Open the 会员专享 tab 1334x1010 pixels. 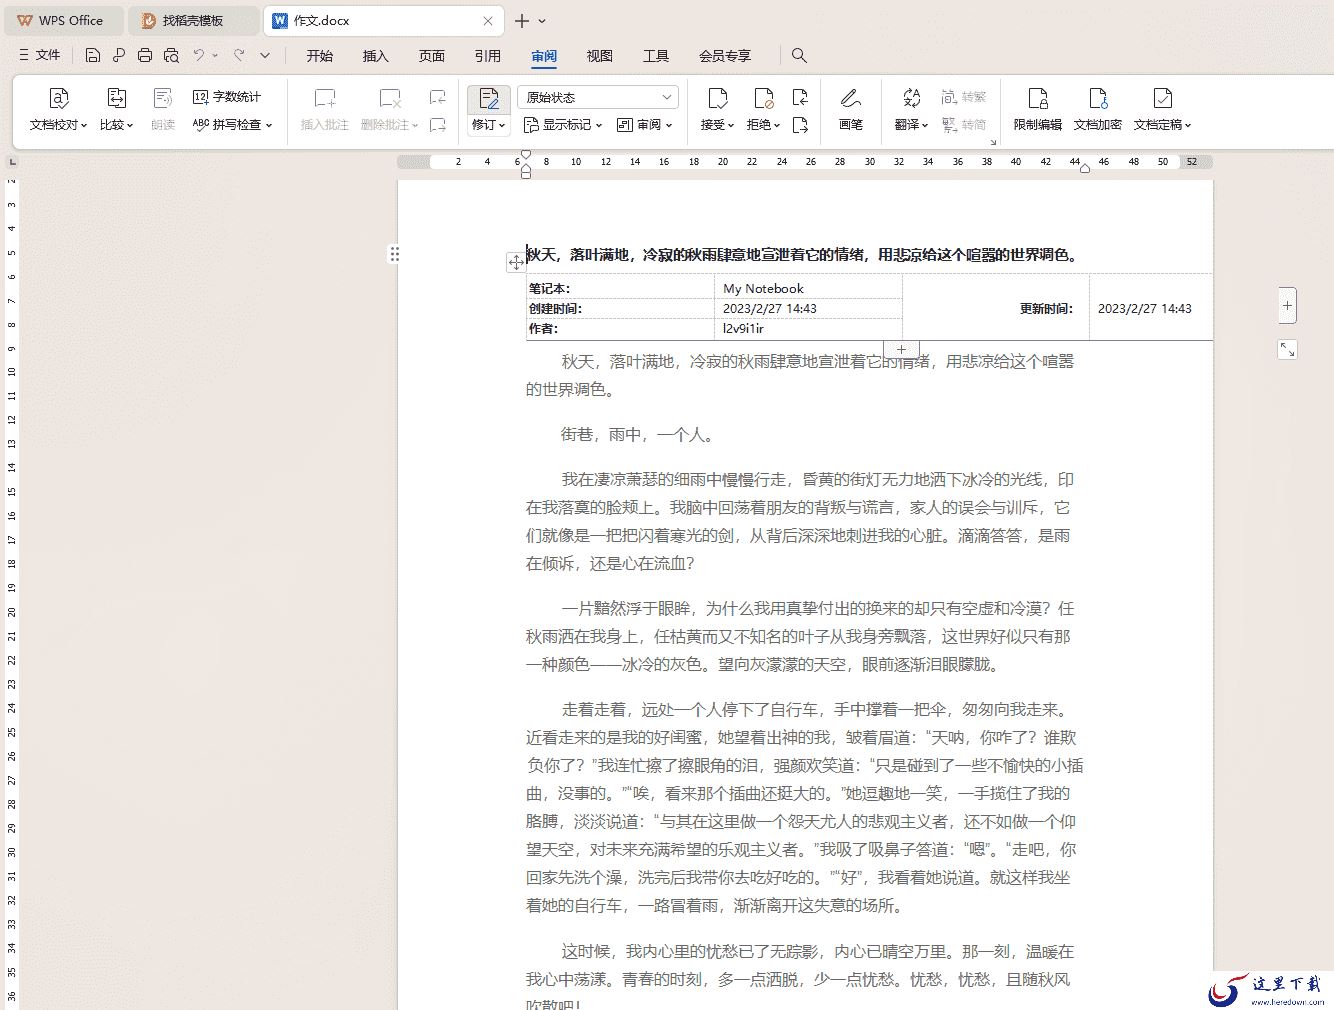[x=725, y=56]
